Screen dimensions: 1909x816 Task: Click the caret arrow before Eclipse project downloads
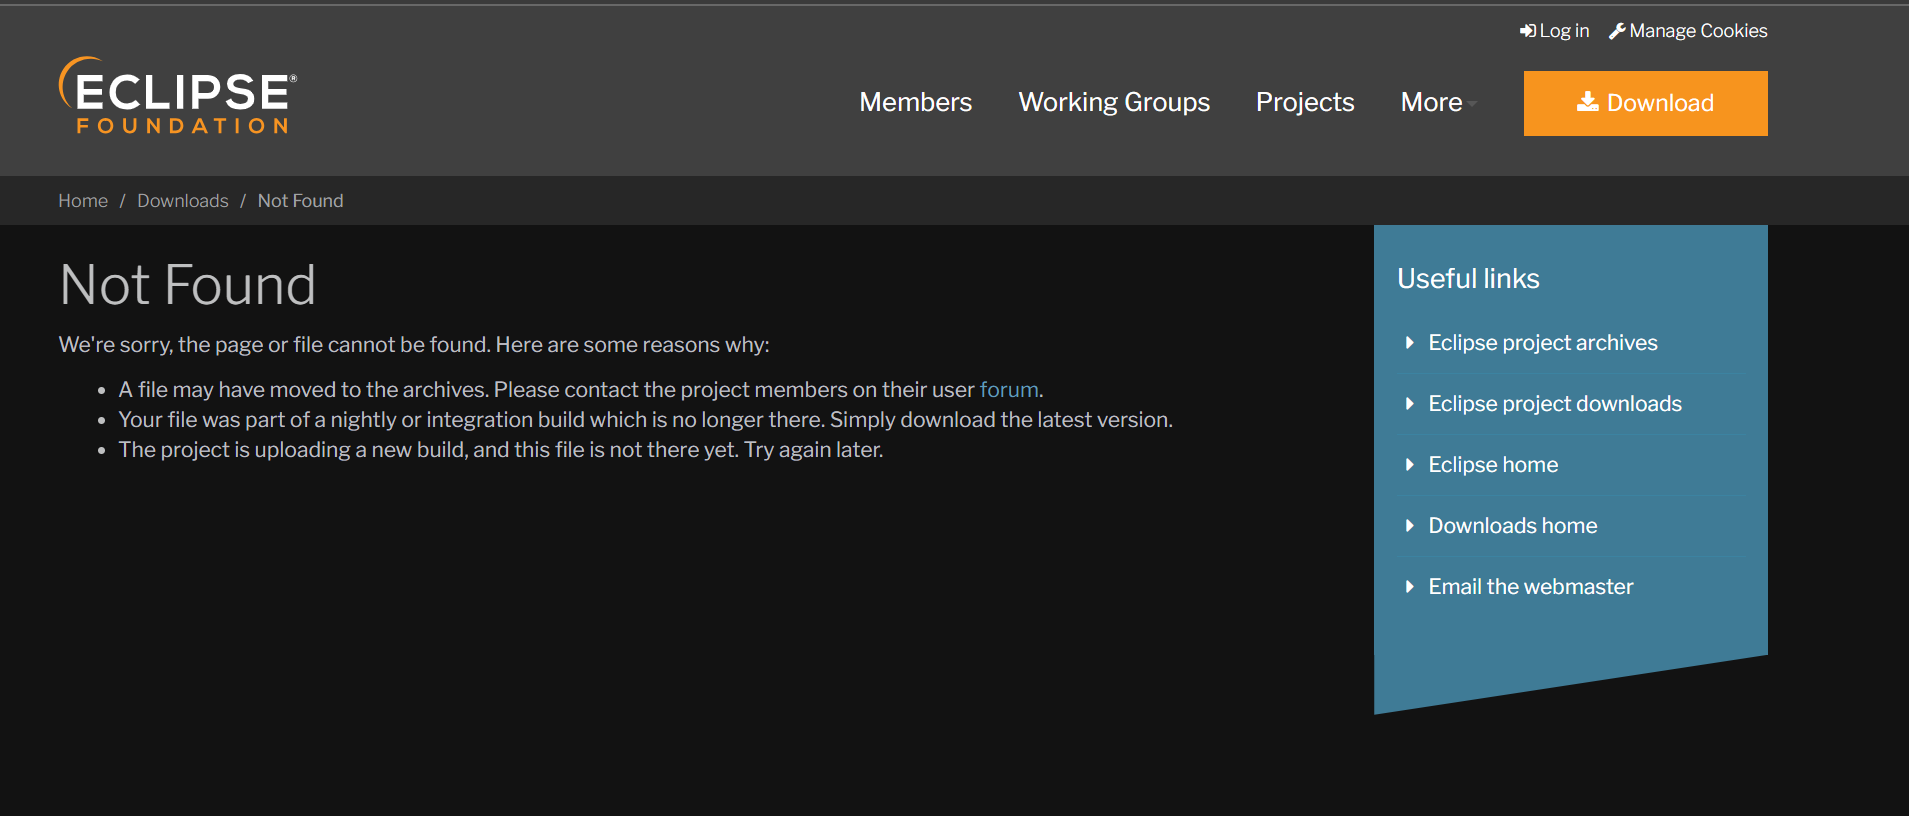click(x=1409, y=404)
